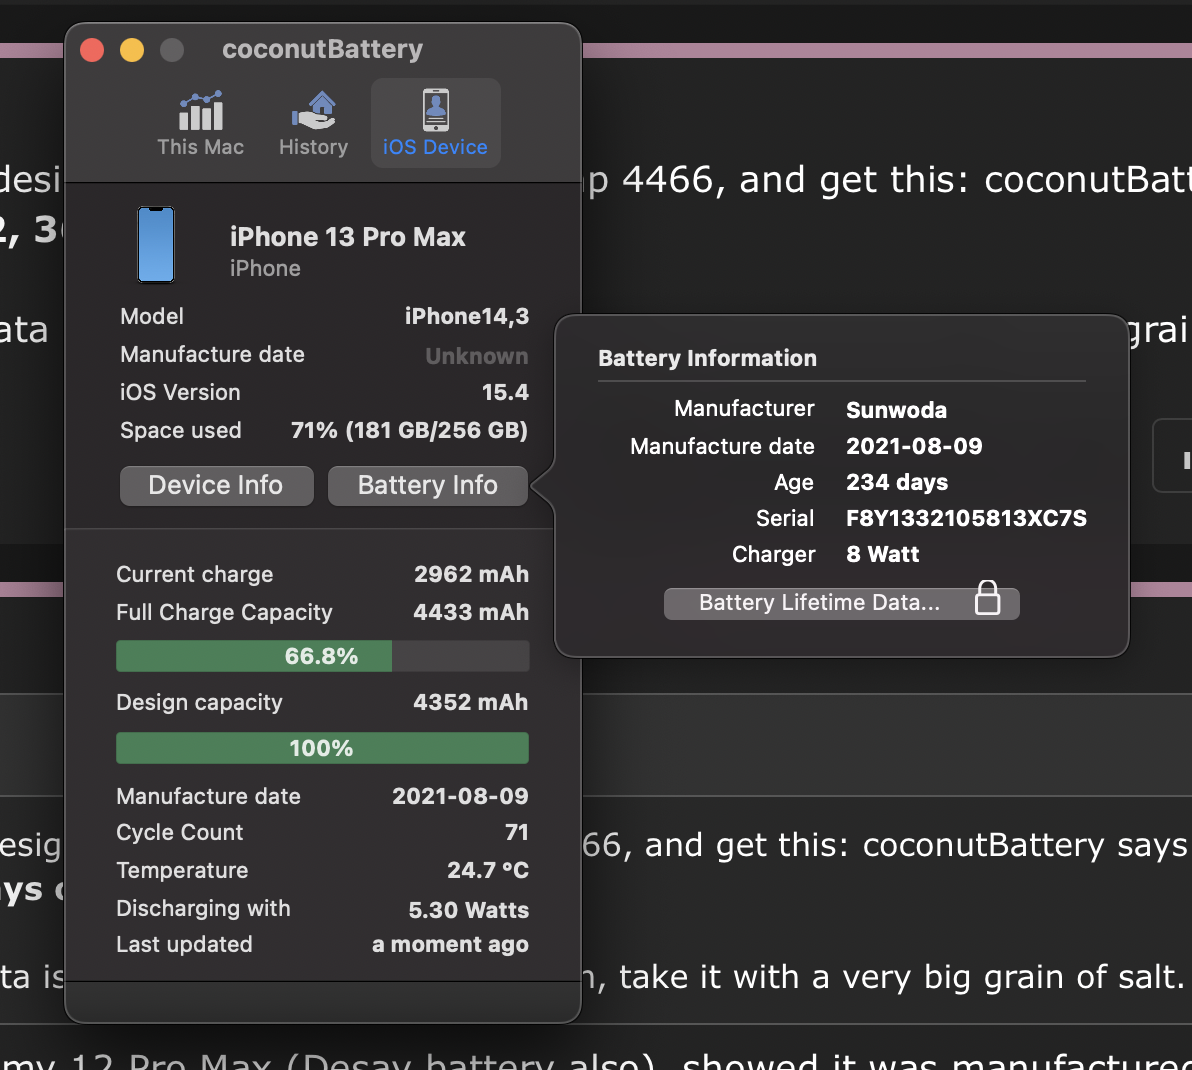Click the Cycle Count value 71
The image size is (1192, 1070).
click(517, 832)
